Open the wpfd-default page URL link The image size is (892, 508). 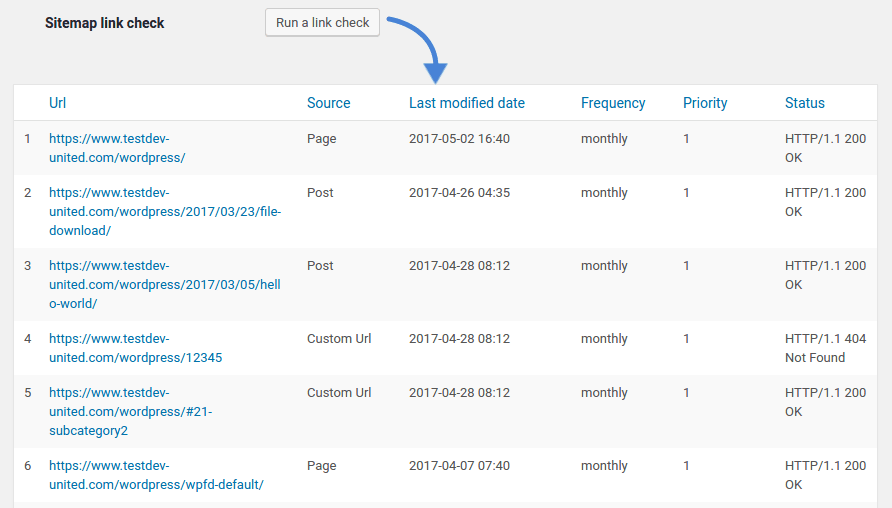[156, 475]
